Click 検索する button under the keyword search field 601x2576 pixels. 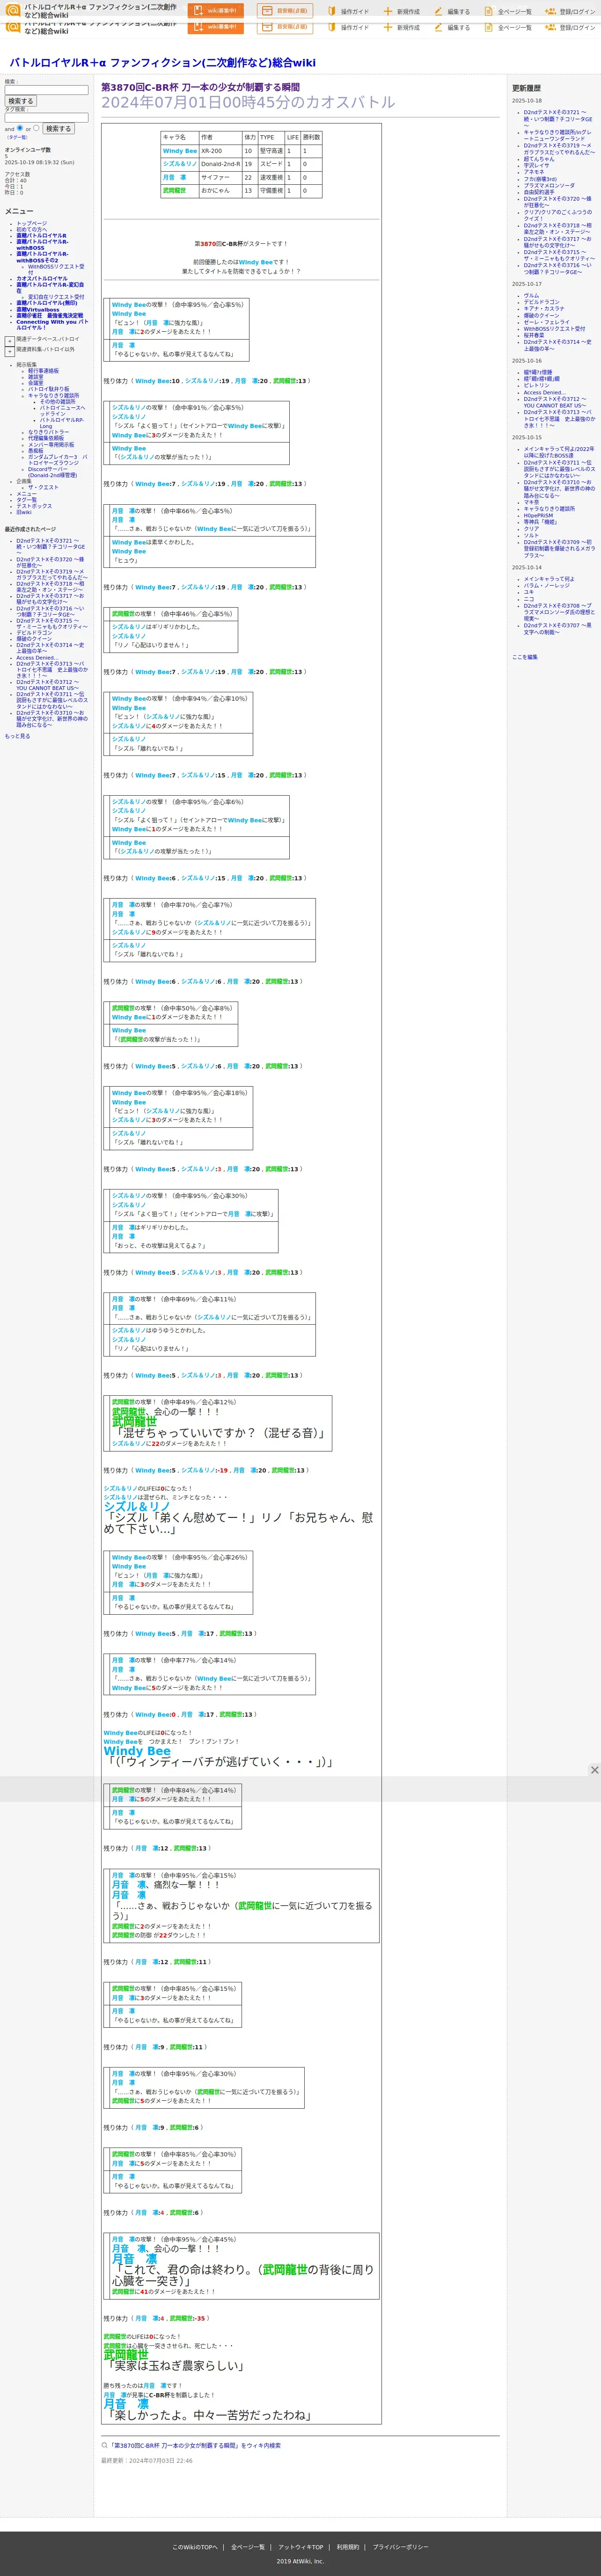click(20, 101)
